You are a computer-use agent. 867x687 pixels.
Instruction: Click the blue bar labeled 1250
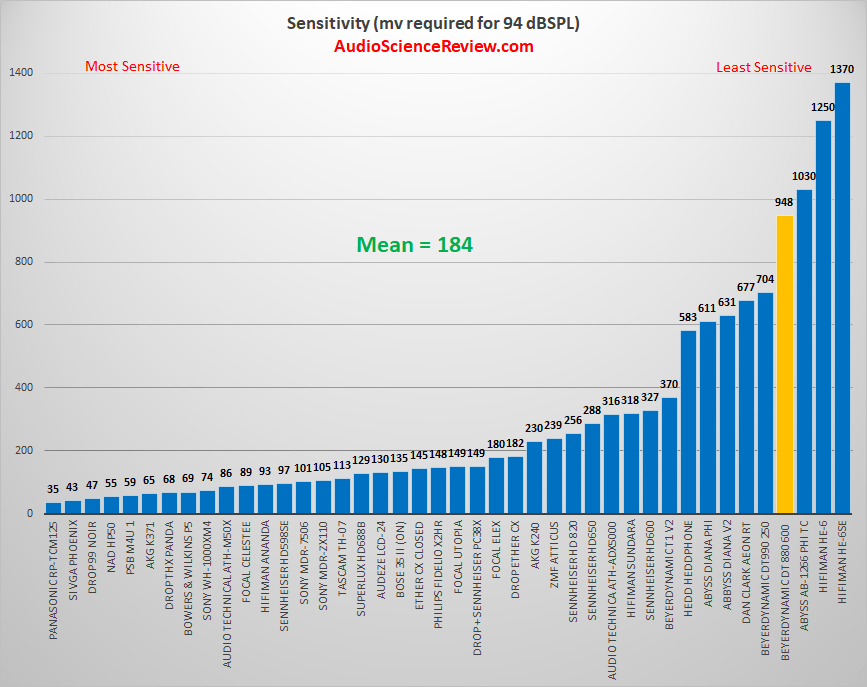pos(823,317)
